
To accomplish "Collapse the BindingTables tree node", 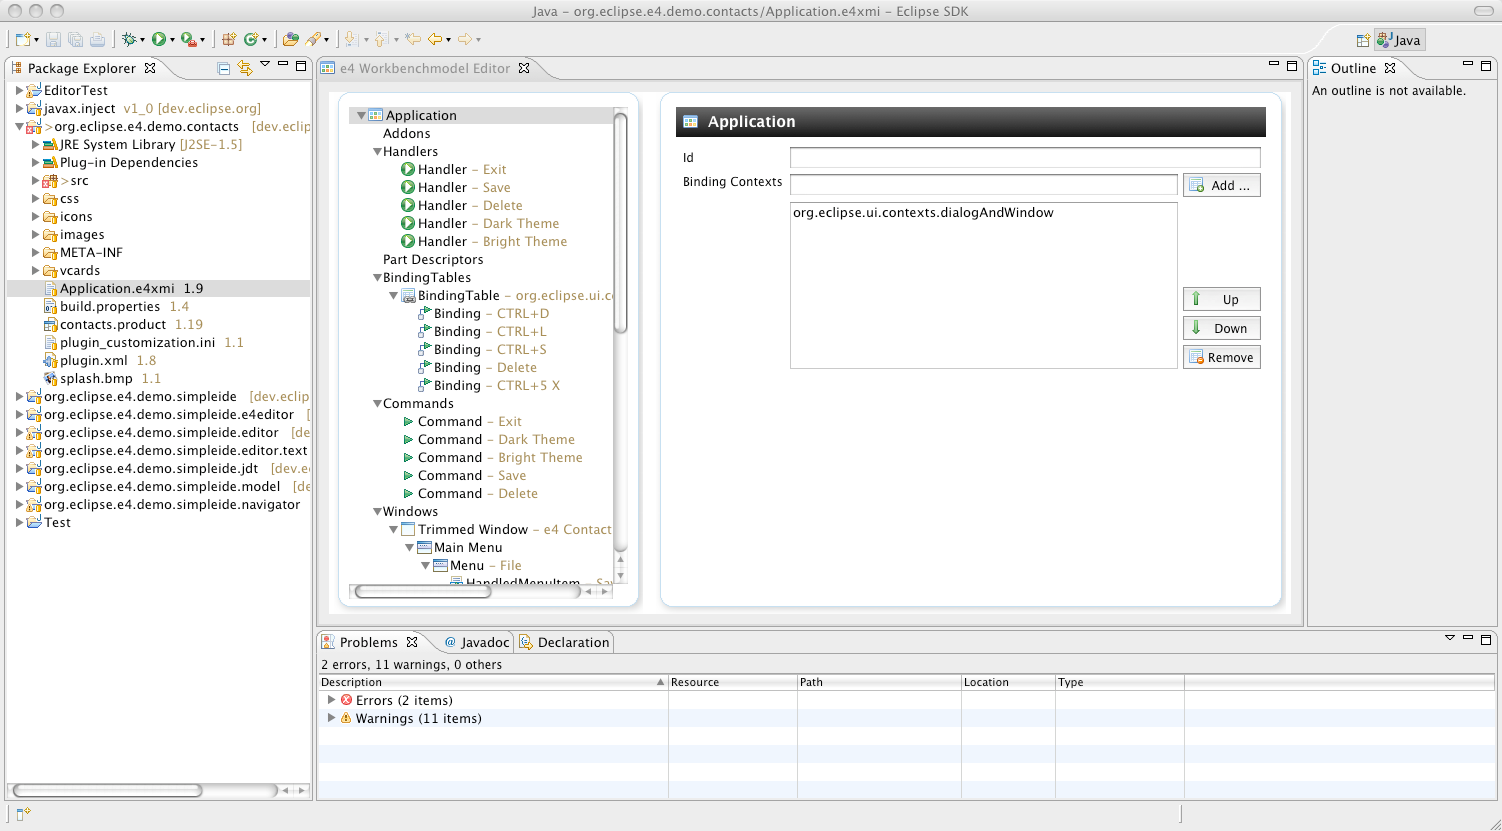I will tap(377, 278).
